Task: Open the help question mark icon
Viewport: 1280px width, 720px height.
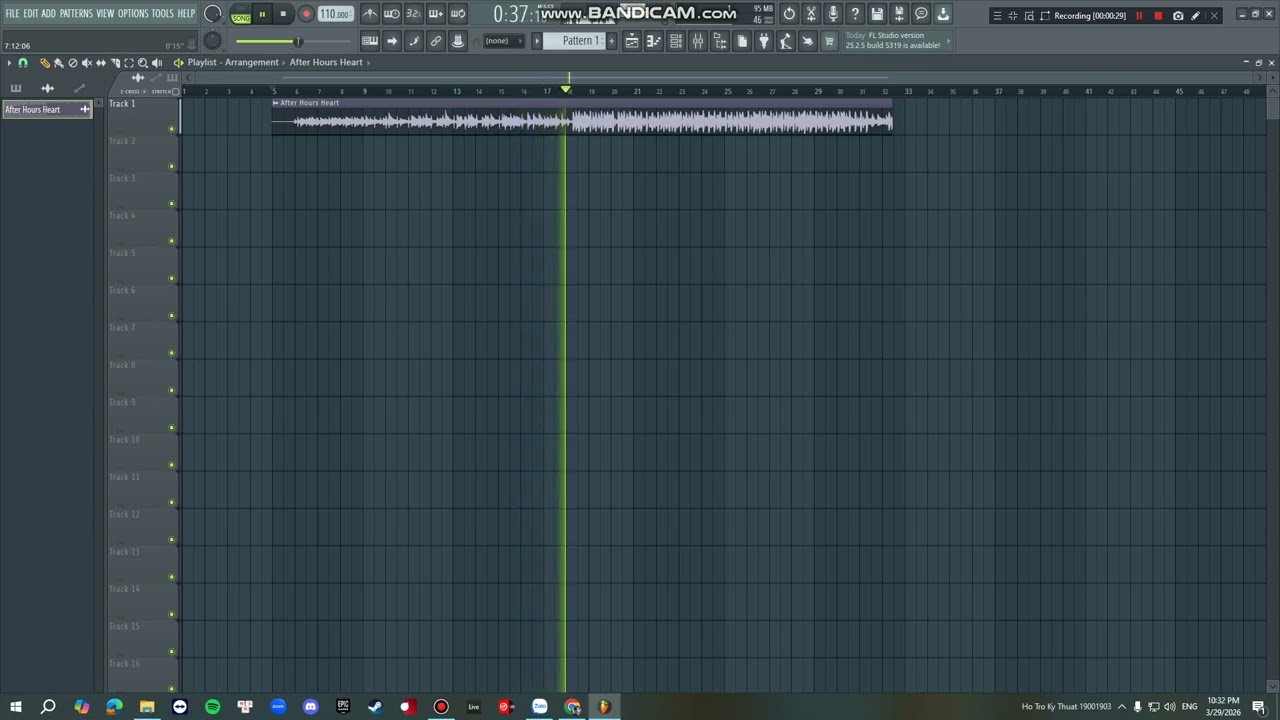Action: [855, 14]
